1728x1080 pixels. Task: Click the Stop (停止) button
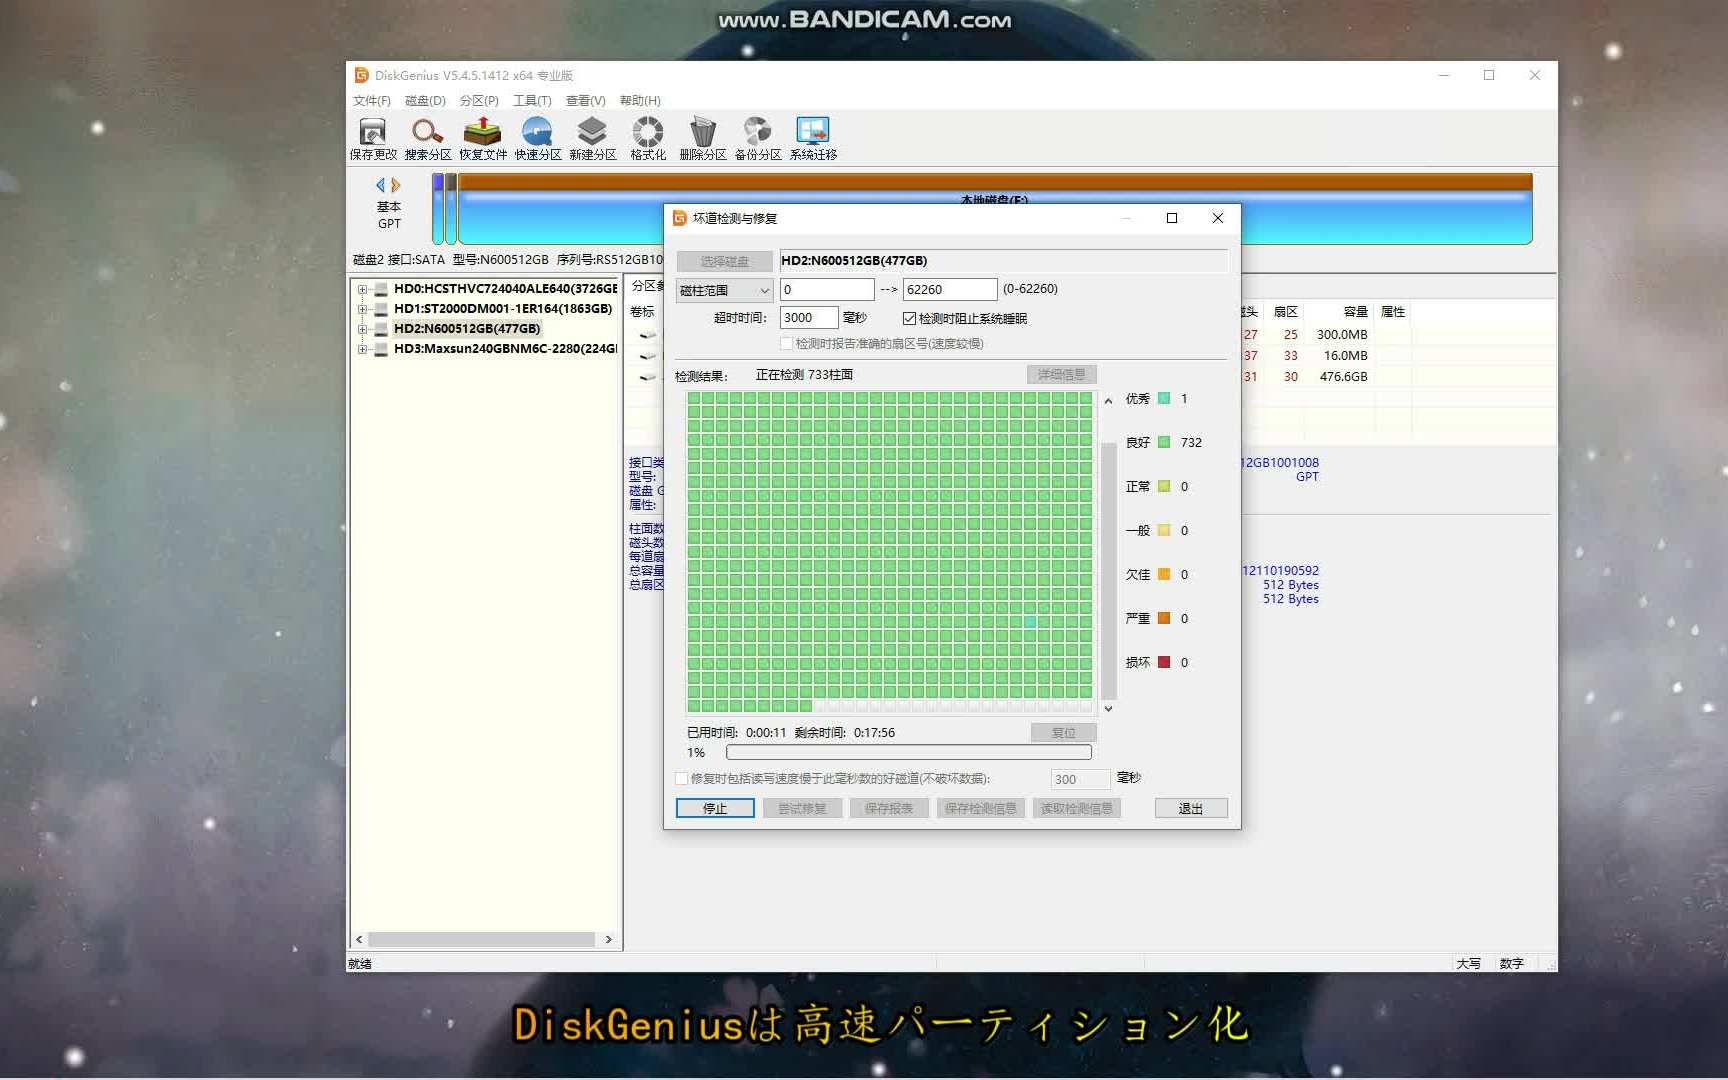click(x=715, y=808)
